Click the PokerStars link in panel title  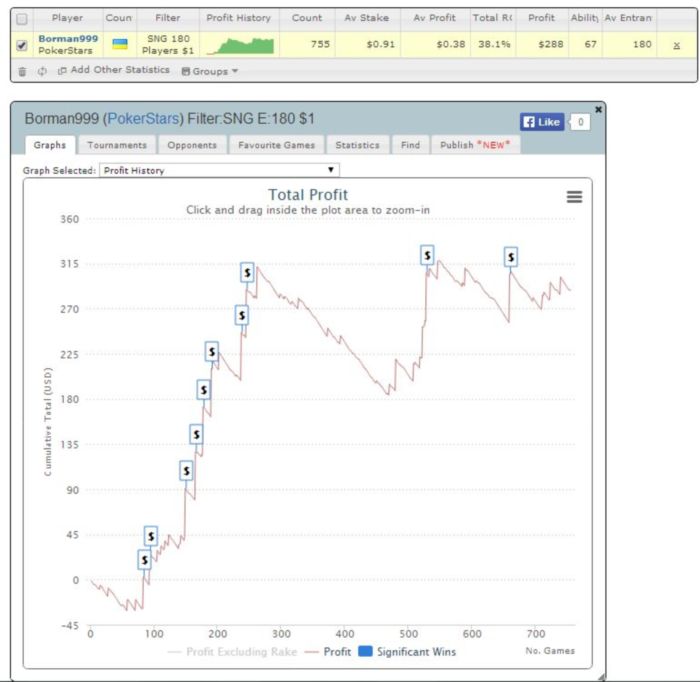143,119
